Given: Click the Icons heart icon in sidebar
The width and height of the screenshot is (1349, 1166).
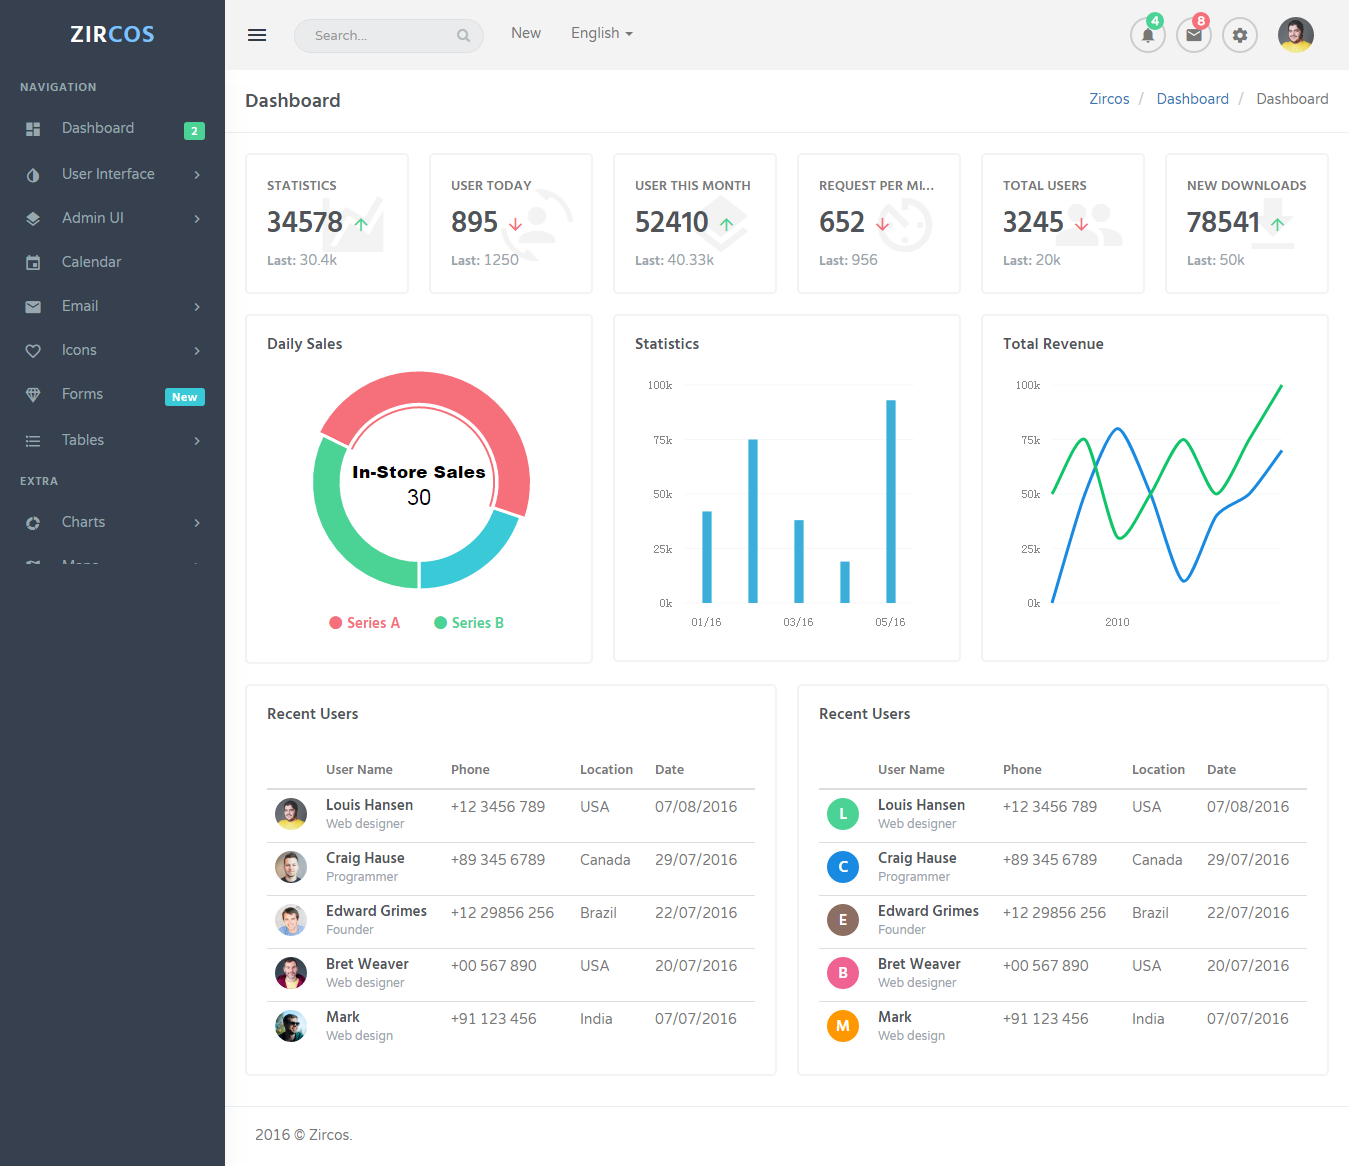Looking at the screenshot, I should pos(33,351).
